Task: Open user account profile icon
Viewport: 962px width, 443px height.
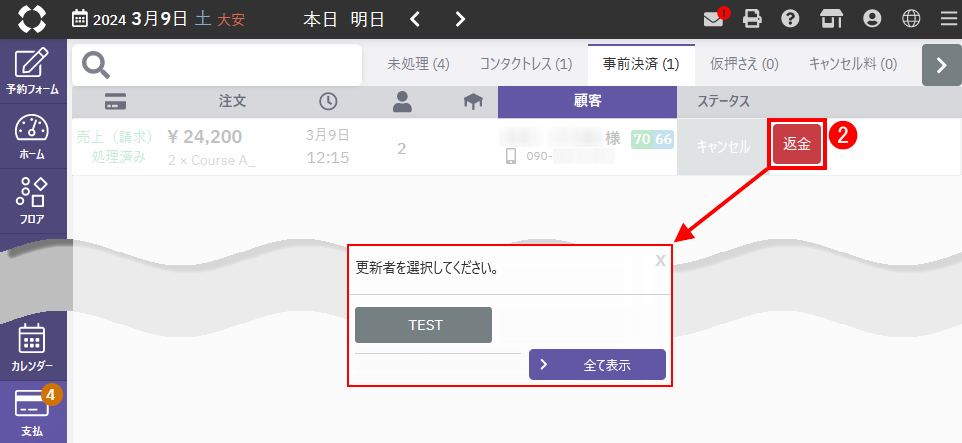Action: (872, 18)
